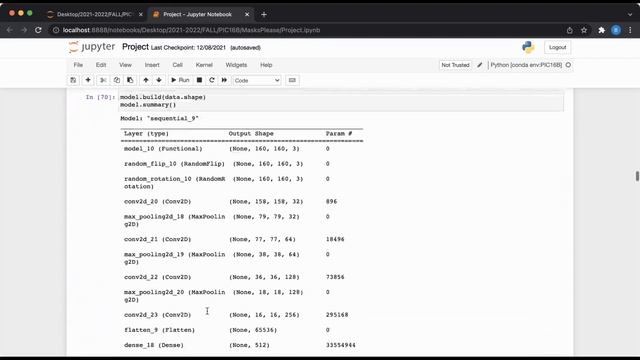The width and height of the screenshot is (640, 360).
Task: Click model_10 (Functional) layer text
Action: [x=163, y=149]
